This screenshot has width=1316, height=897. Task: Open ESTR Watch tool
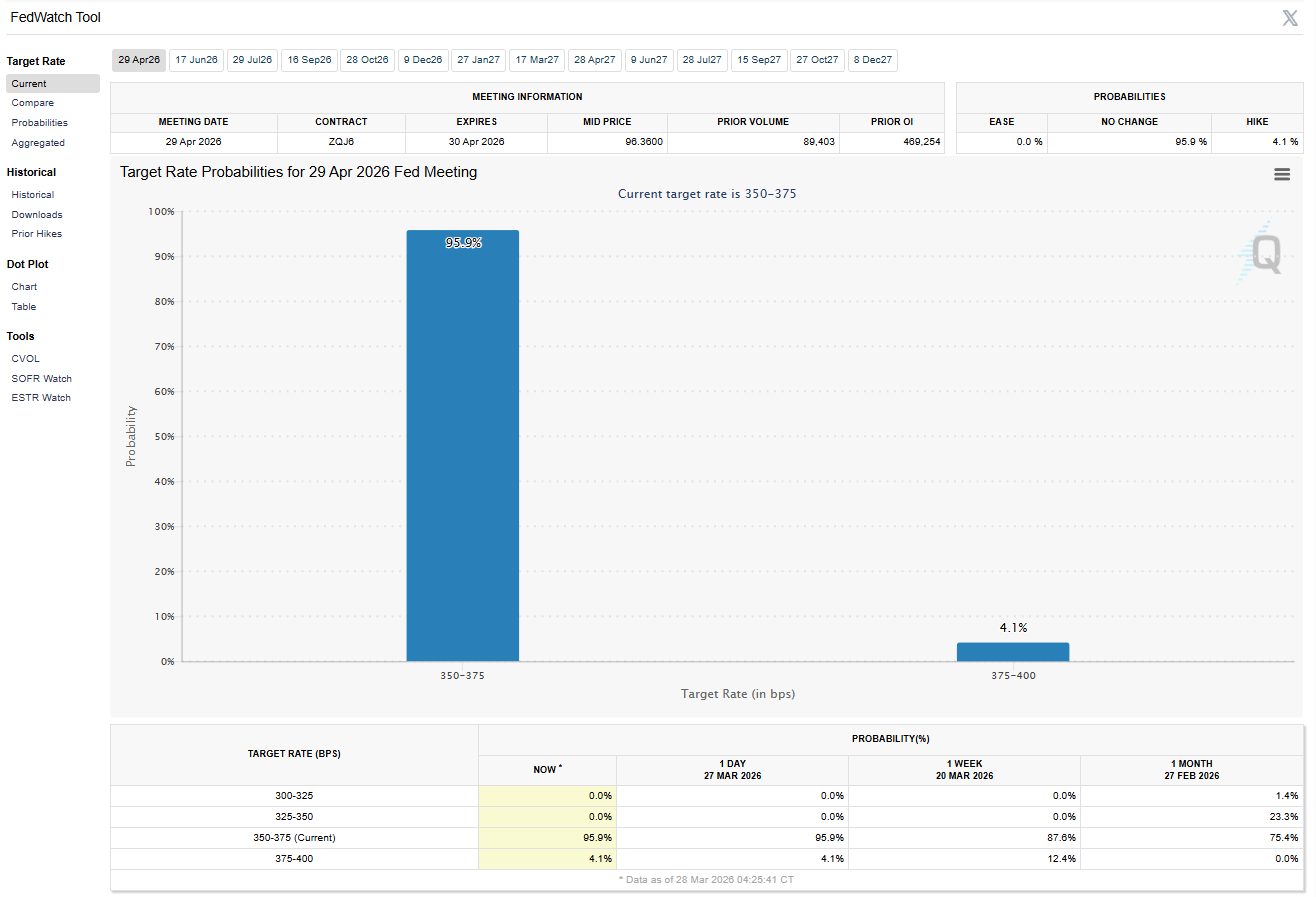41,398
